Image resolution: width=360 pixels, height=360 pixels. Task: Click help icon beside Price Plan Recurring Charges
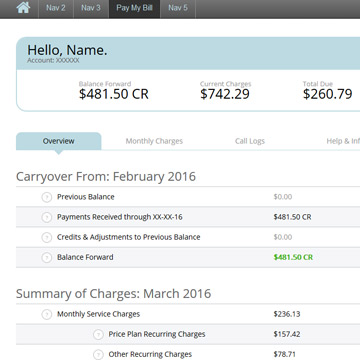(98, 334)
